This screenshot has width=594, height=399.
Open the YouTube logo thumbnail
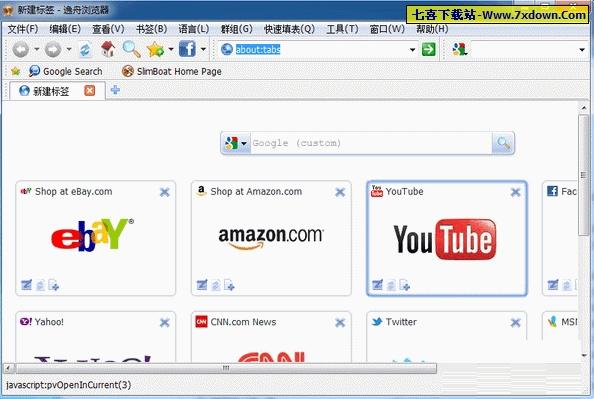445,239
